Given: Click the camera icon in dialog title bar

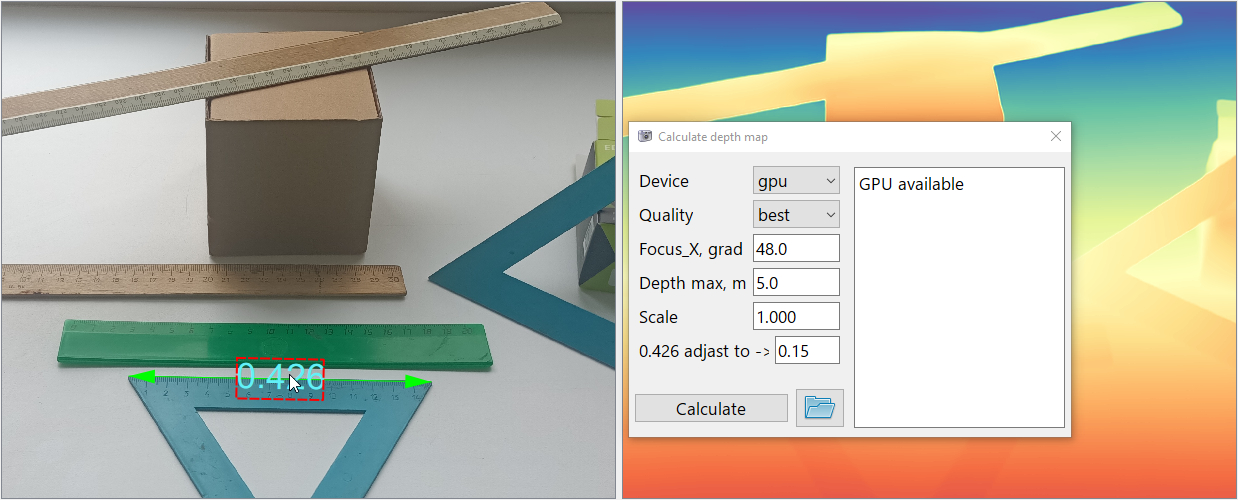Looking at the screenshot, I should pyautogui.click(x=645, y=136).
